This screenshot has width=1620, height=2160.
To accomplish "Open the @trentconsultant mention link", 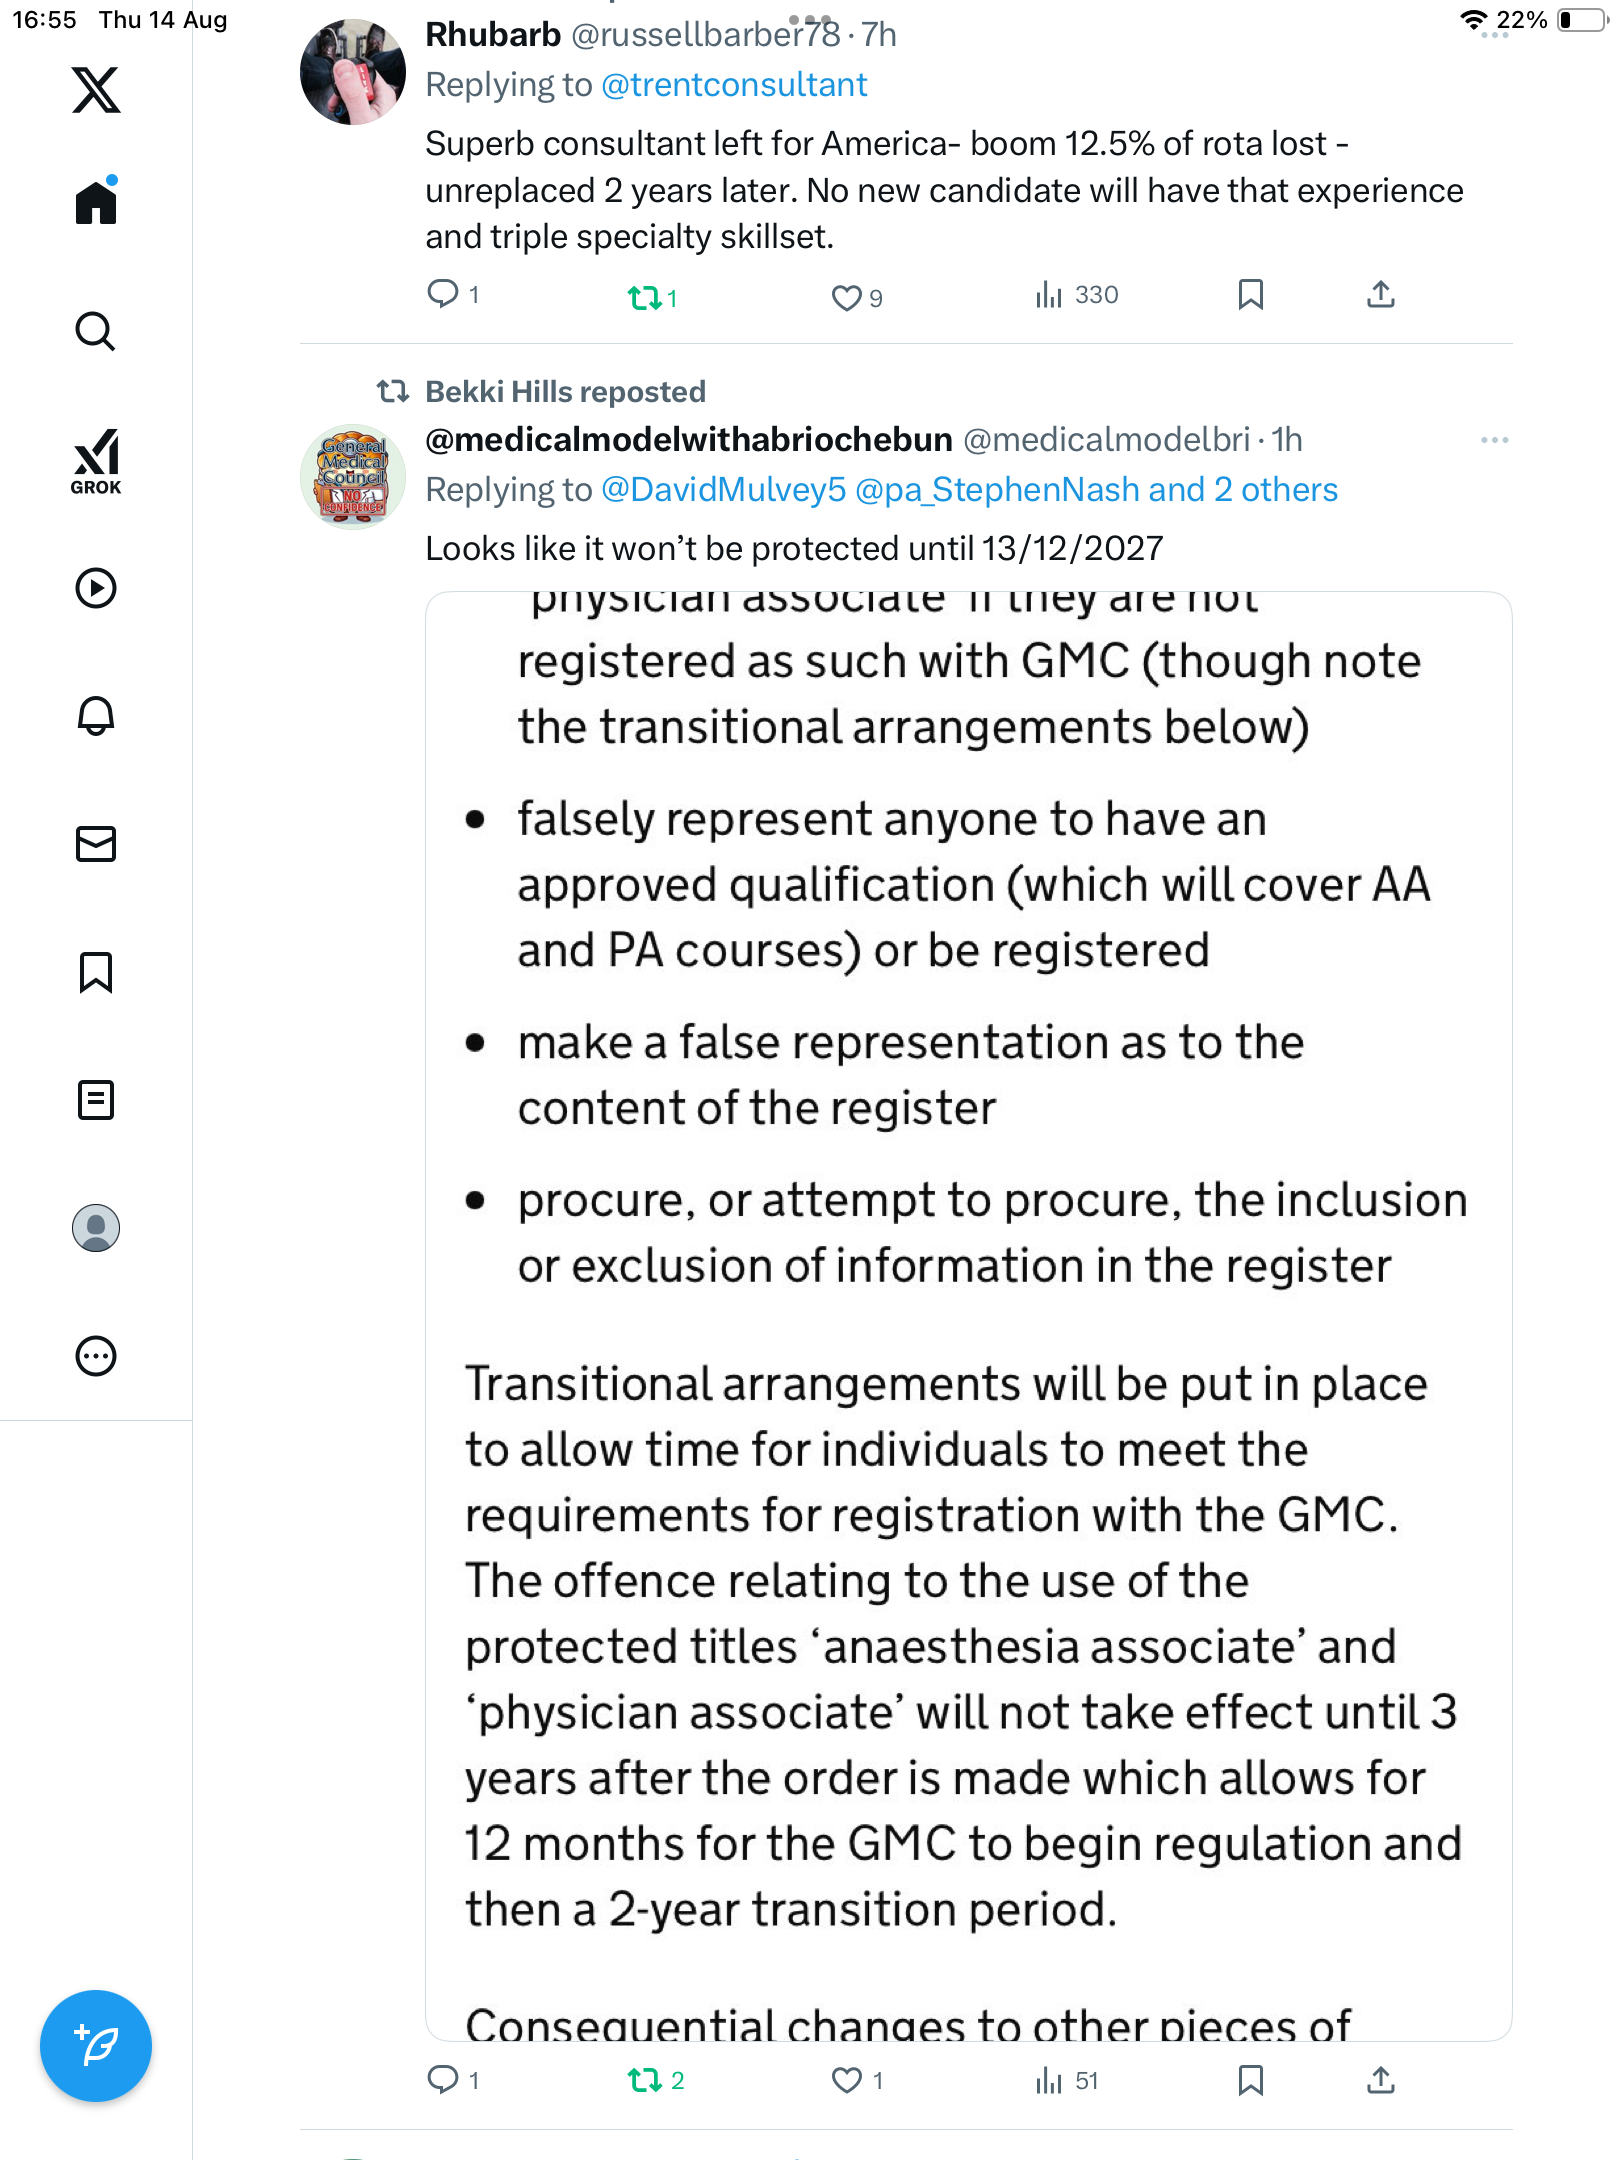I will tap(734, 85).
